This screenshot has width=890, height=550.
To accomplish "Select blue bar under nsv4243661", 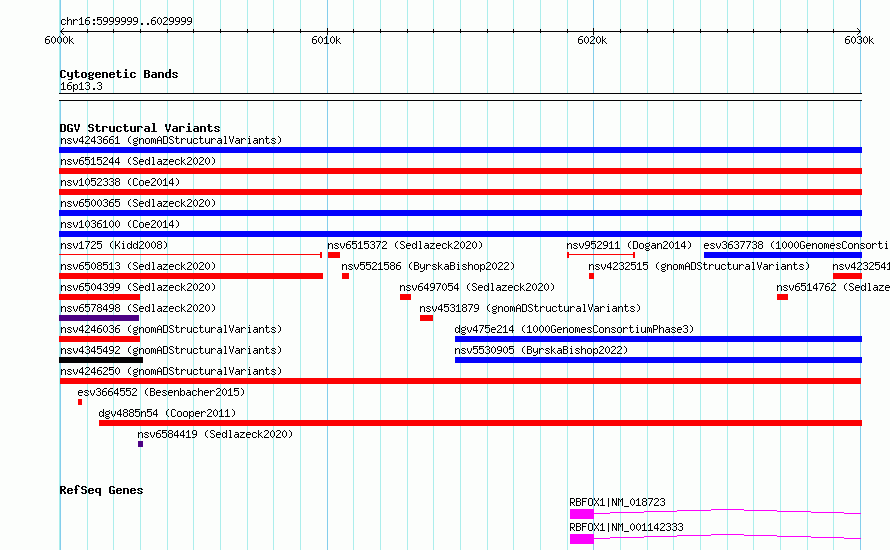I will tap(460, 150).
